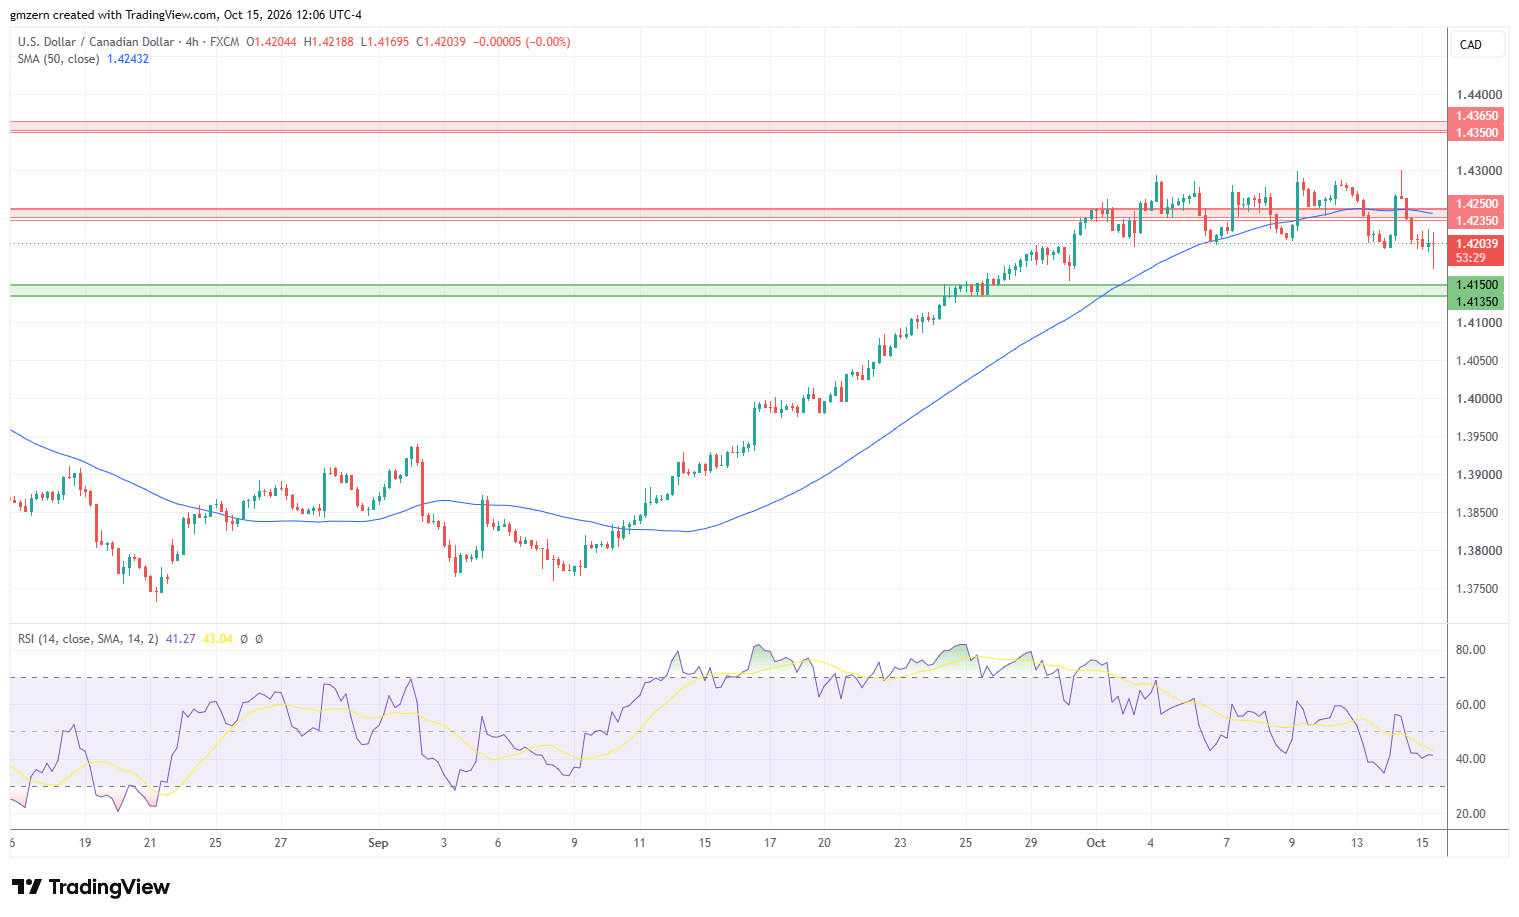Click the 53:29 candle countdown timer
The image size is (1519, 917).
pos(1470,258)
